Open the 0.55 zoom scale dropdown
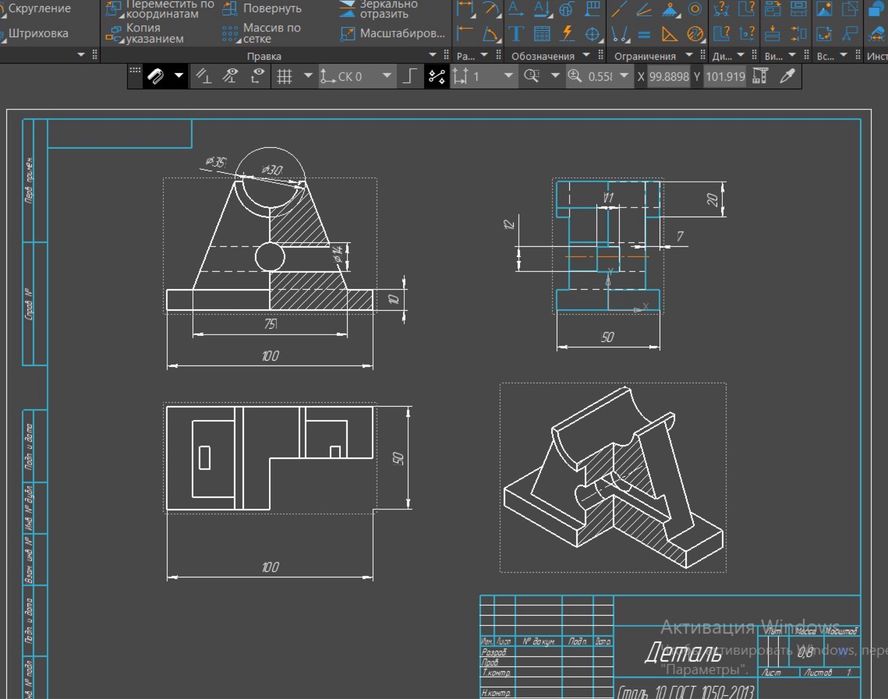The image size is (888, 699). click(x=624, y=76)
